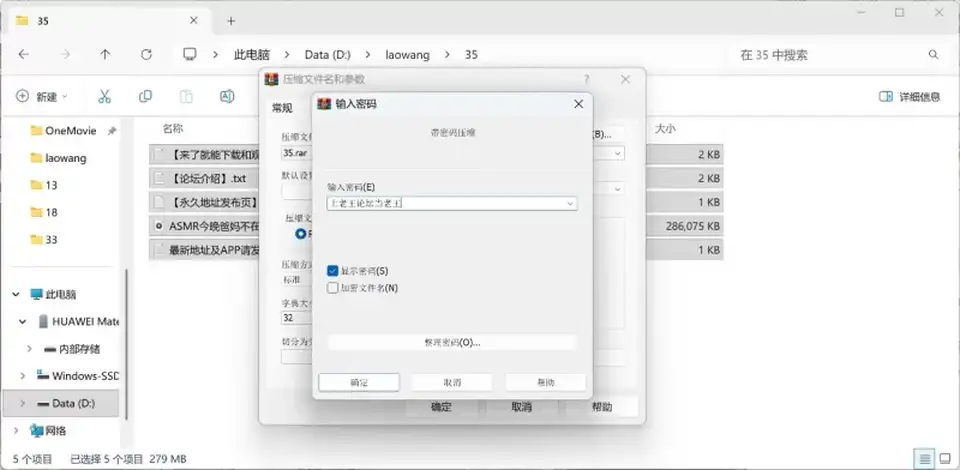Click WinRAR icon in 输入密码 title bar
960x470 pixels.
pos(324,104)
